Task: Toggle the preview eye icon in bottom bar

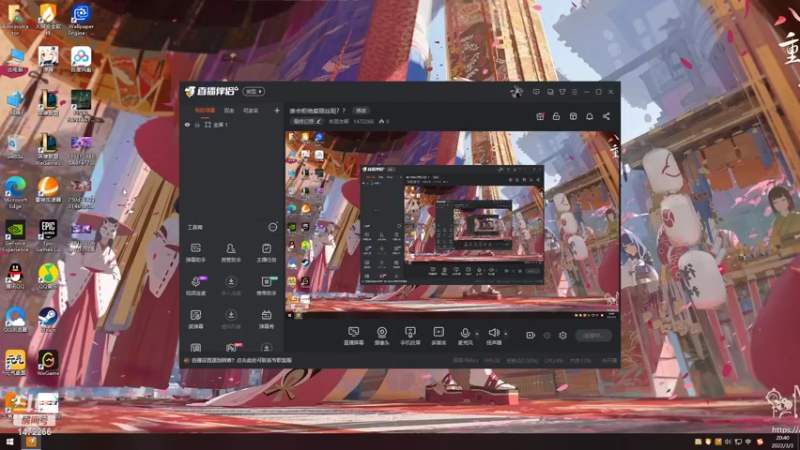Action: pos(546,335)
